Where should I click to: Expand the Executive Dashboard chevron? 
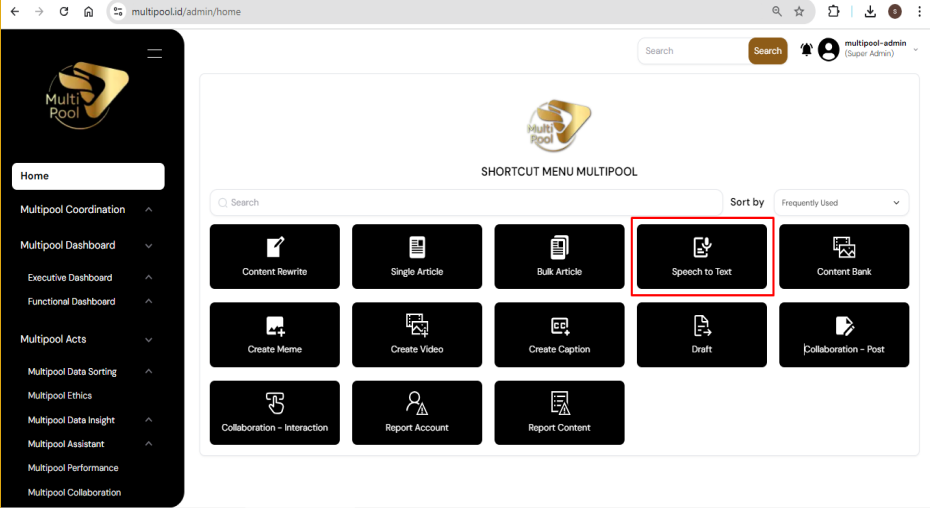click(149, 277)
